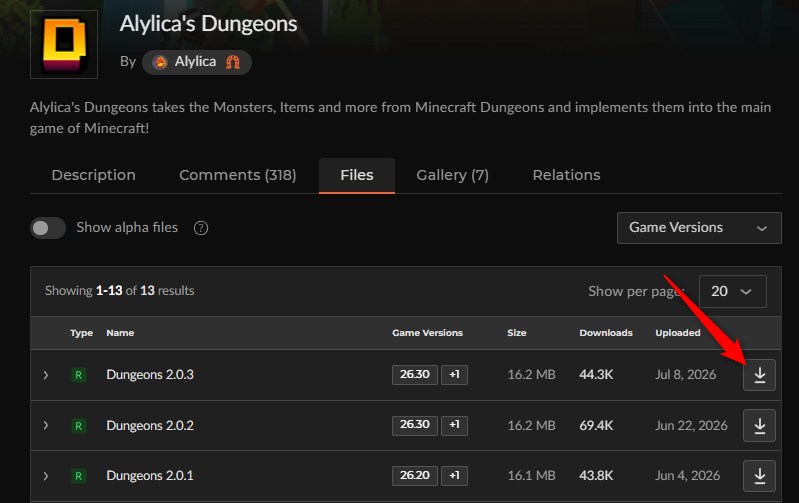Open the Alylica author profile link
This screenshot has width=799, height=503.
(197, 62)
